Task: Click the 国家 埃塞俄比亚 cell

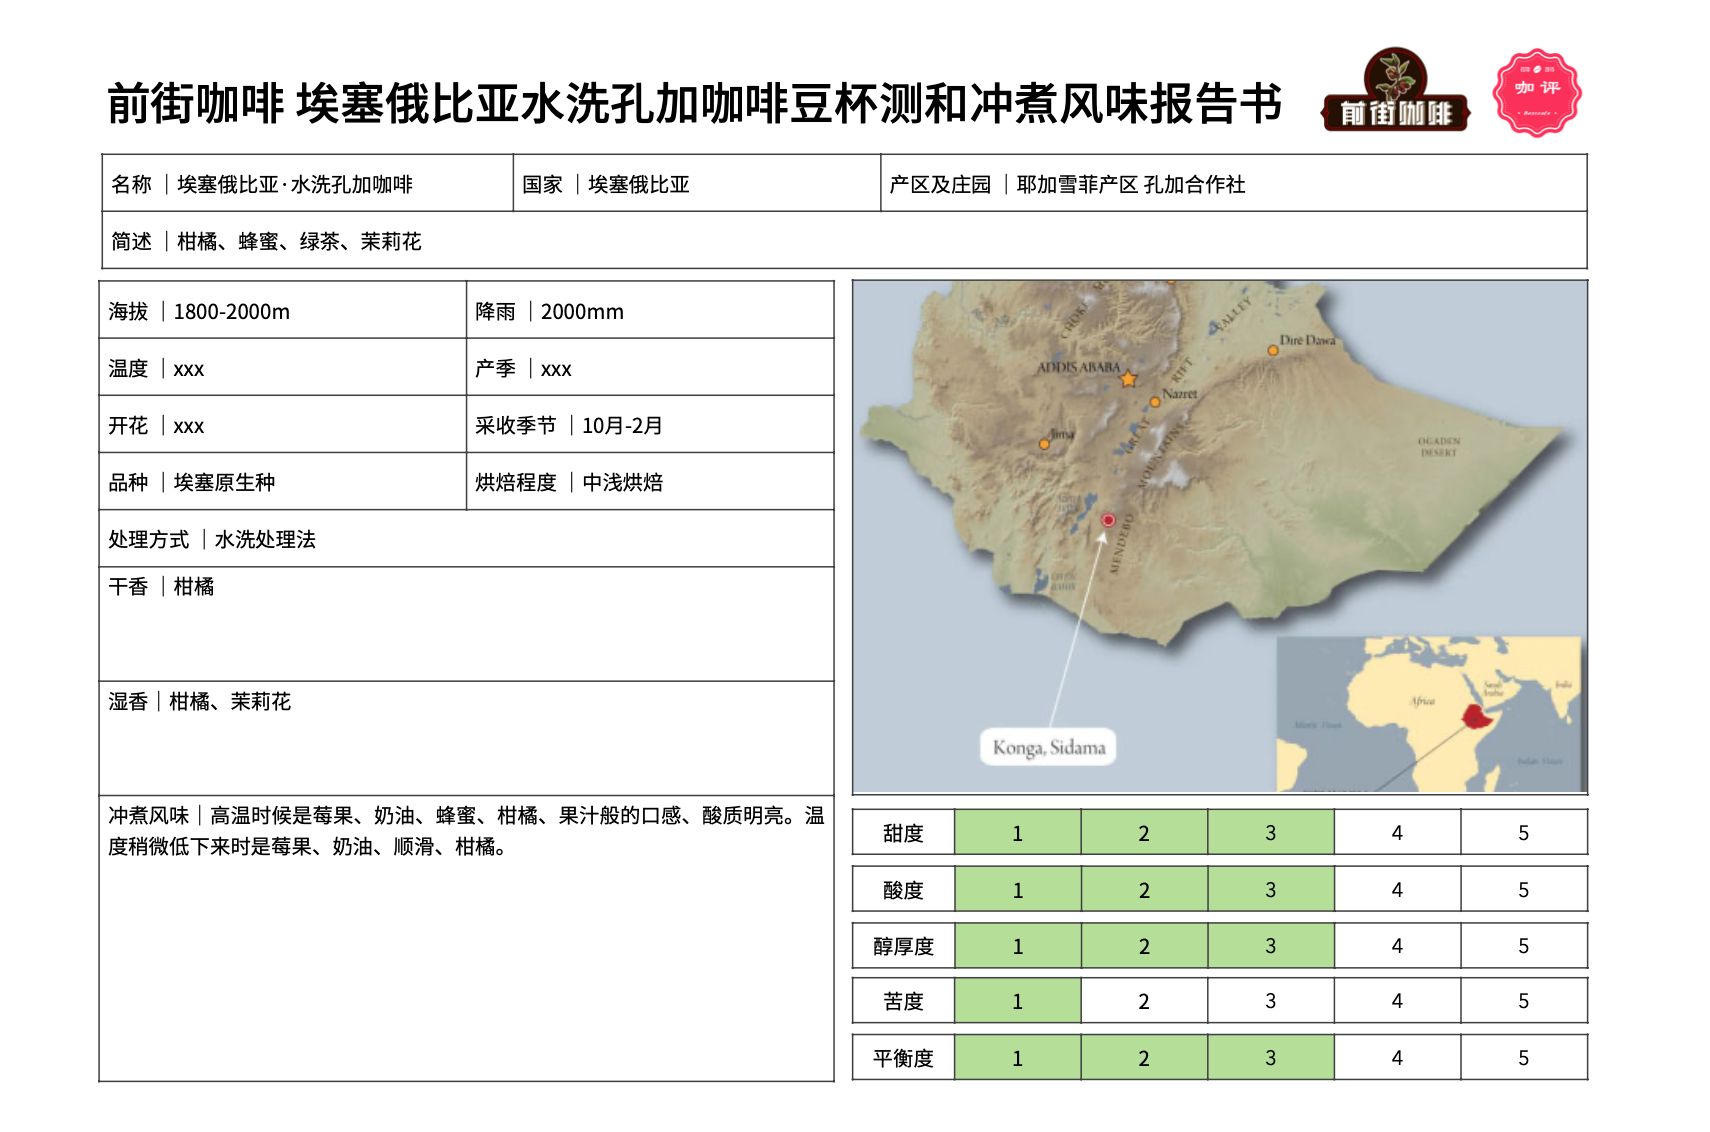Action: pyautogui.click(x=697, y=184)
